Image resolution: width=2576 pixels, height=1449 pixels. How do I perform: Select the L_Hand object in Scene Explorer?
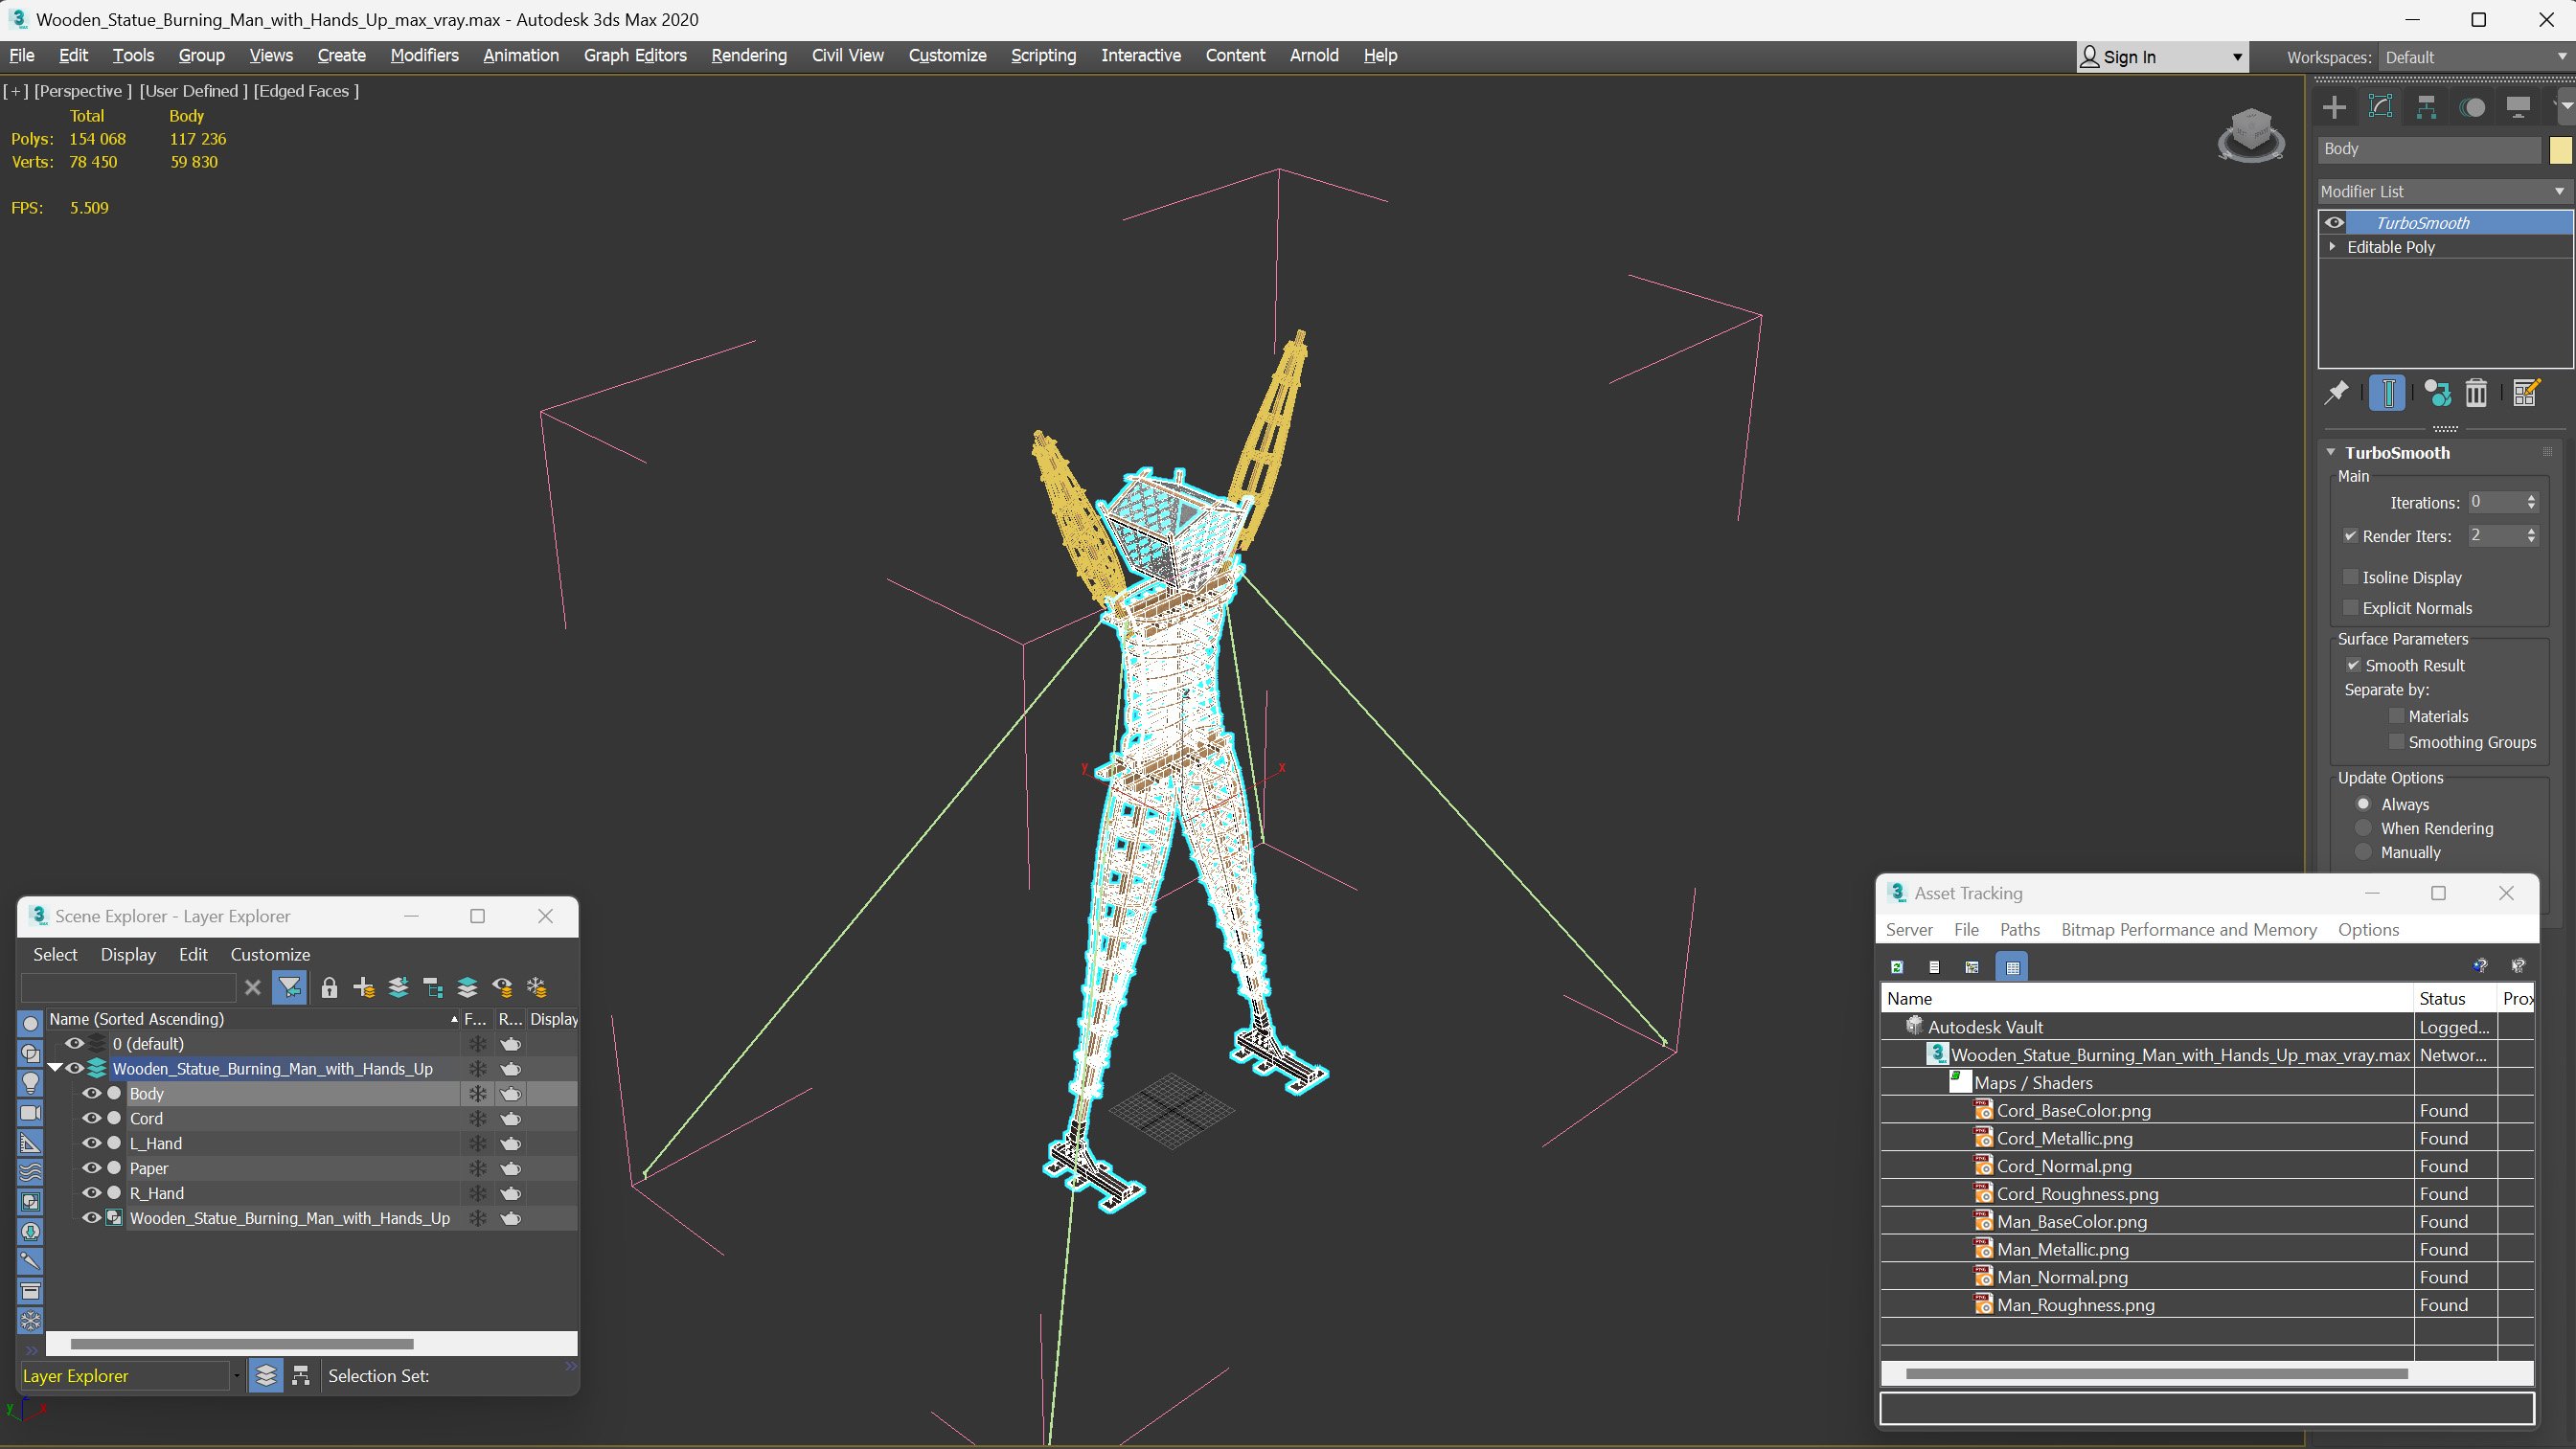[x=156, y=1143]
